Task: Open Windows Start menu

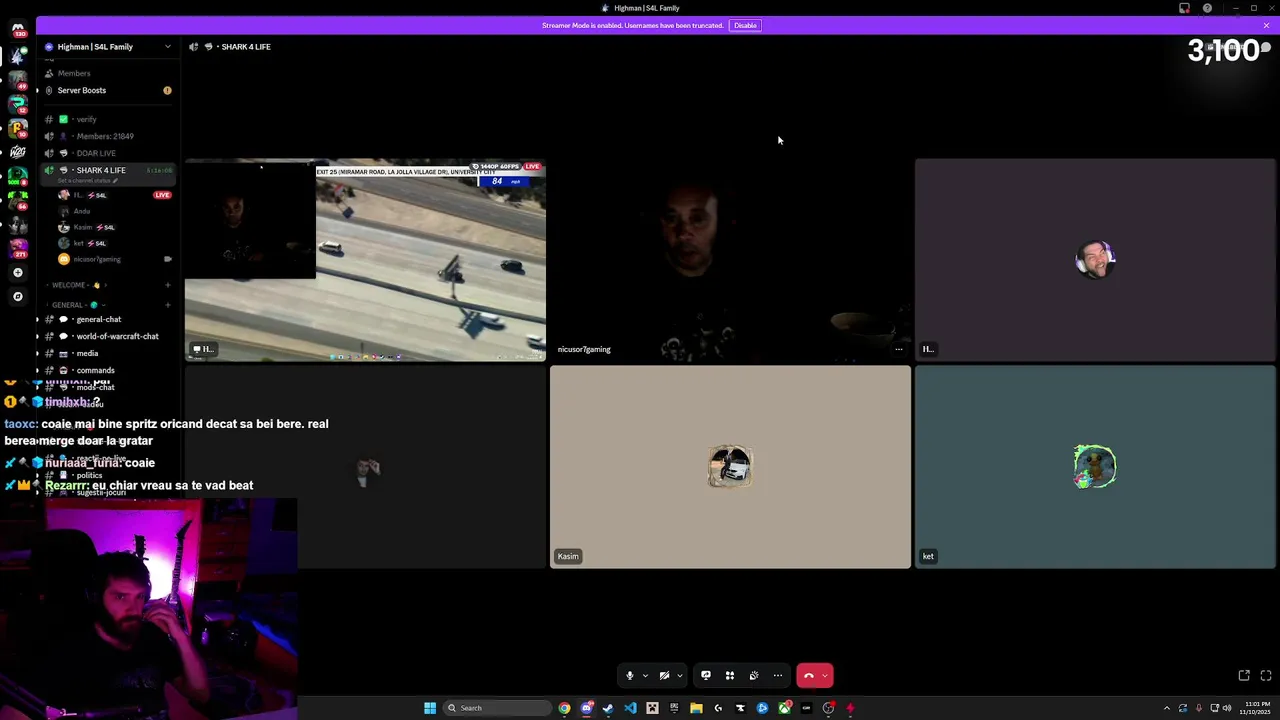Action: (x=430, y=708)
